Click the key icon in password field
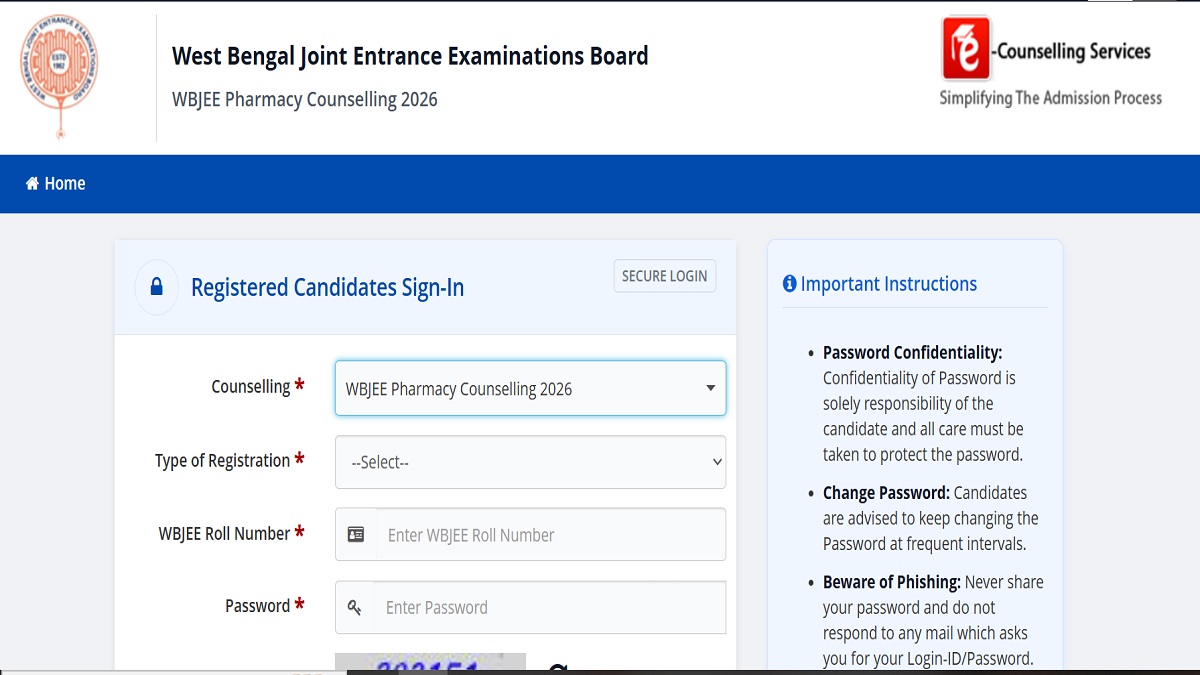 [x=355, y=607]
